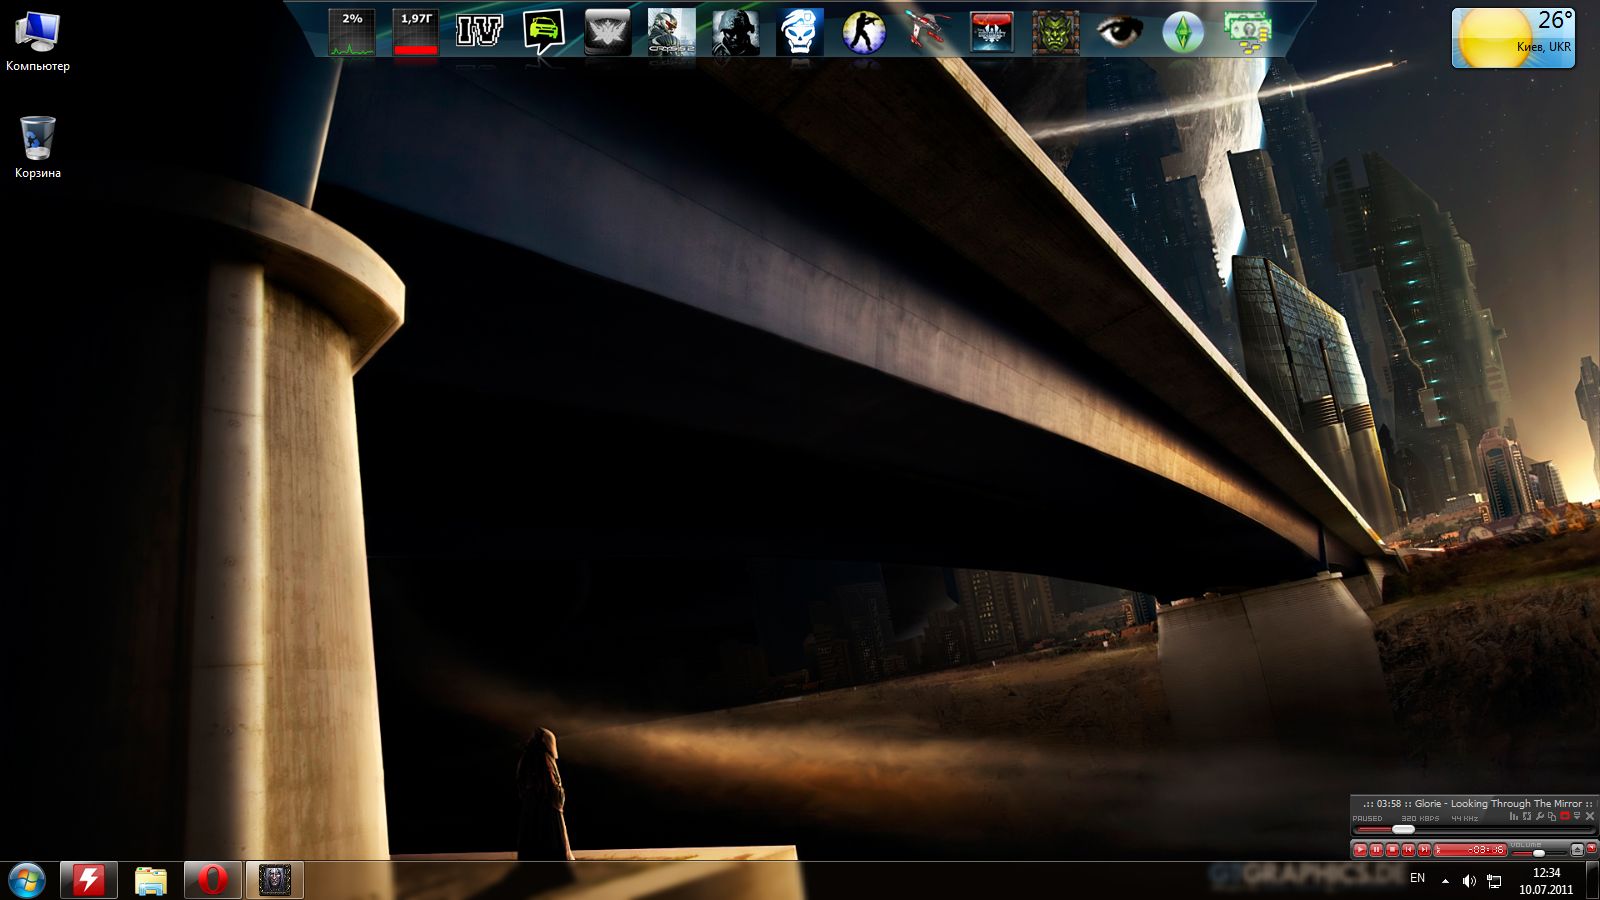
Task: Click the eject button in the music player
Action: [1577, 850]
